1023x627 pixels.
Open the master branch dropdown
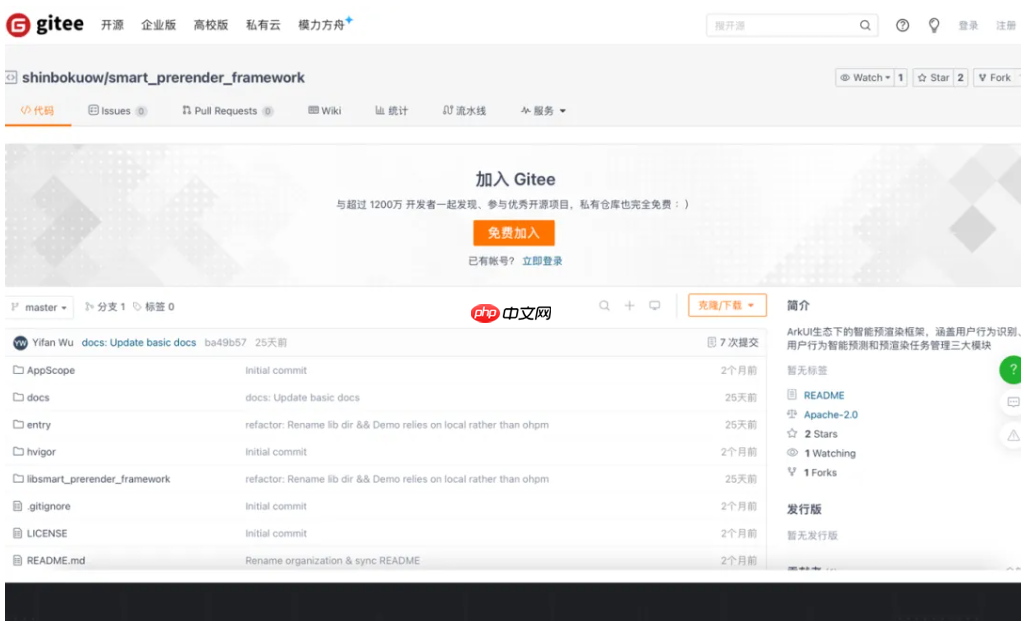click(x=41, y=307)
